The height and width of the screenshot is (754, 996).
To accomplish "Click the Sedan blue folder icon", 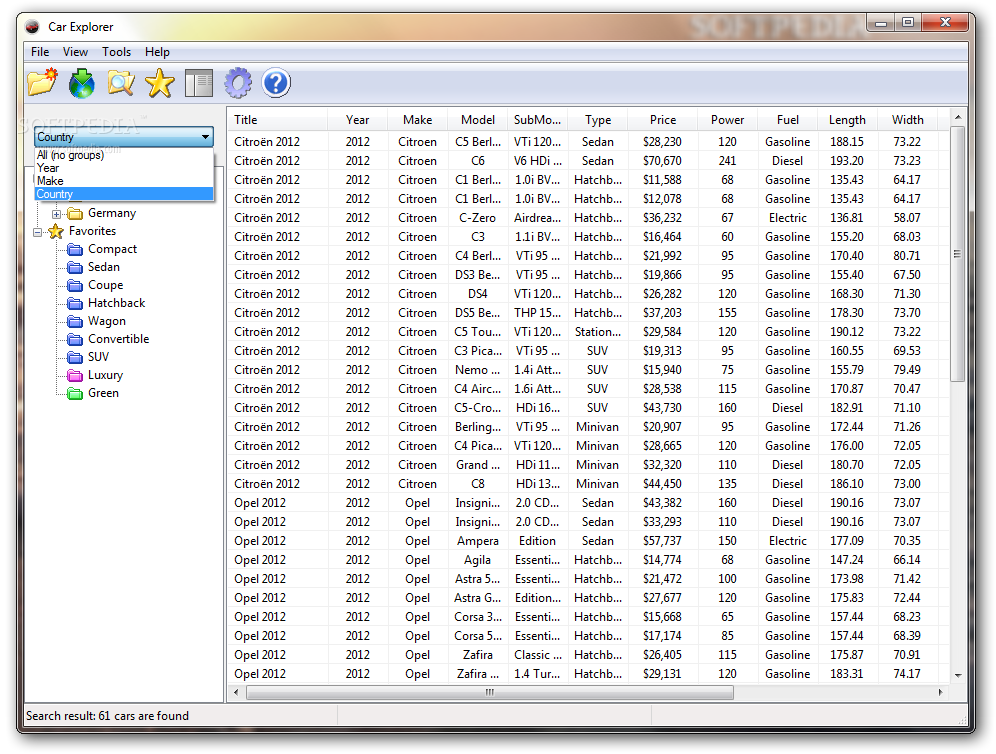I will pos(76,267).
